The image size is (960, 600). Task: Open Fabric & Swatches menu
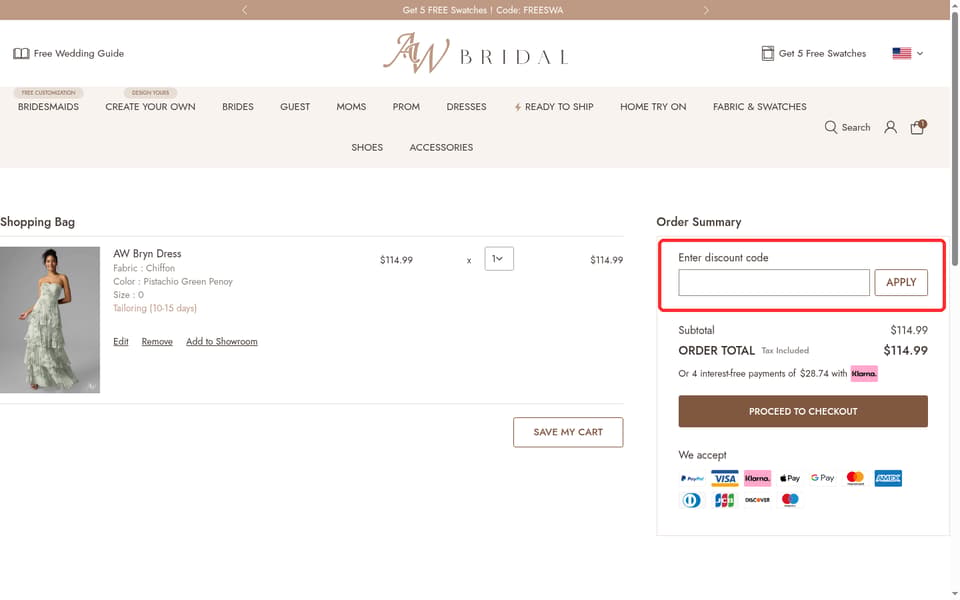tap(759, 107)
